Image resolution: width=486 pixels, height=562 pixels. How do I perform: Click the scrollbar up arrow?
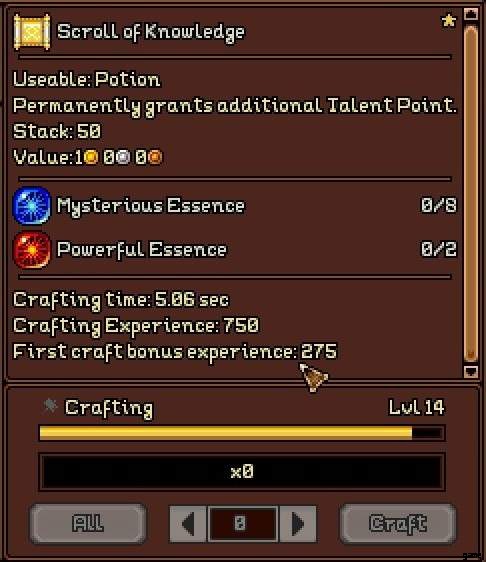tap(471, 14)
